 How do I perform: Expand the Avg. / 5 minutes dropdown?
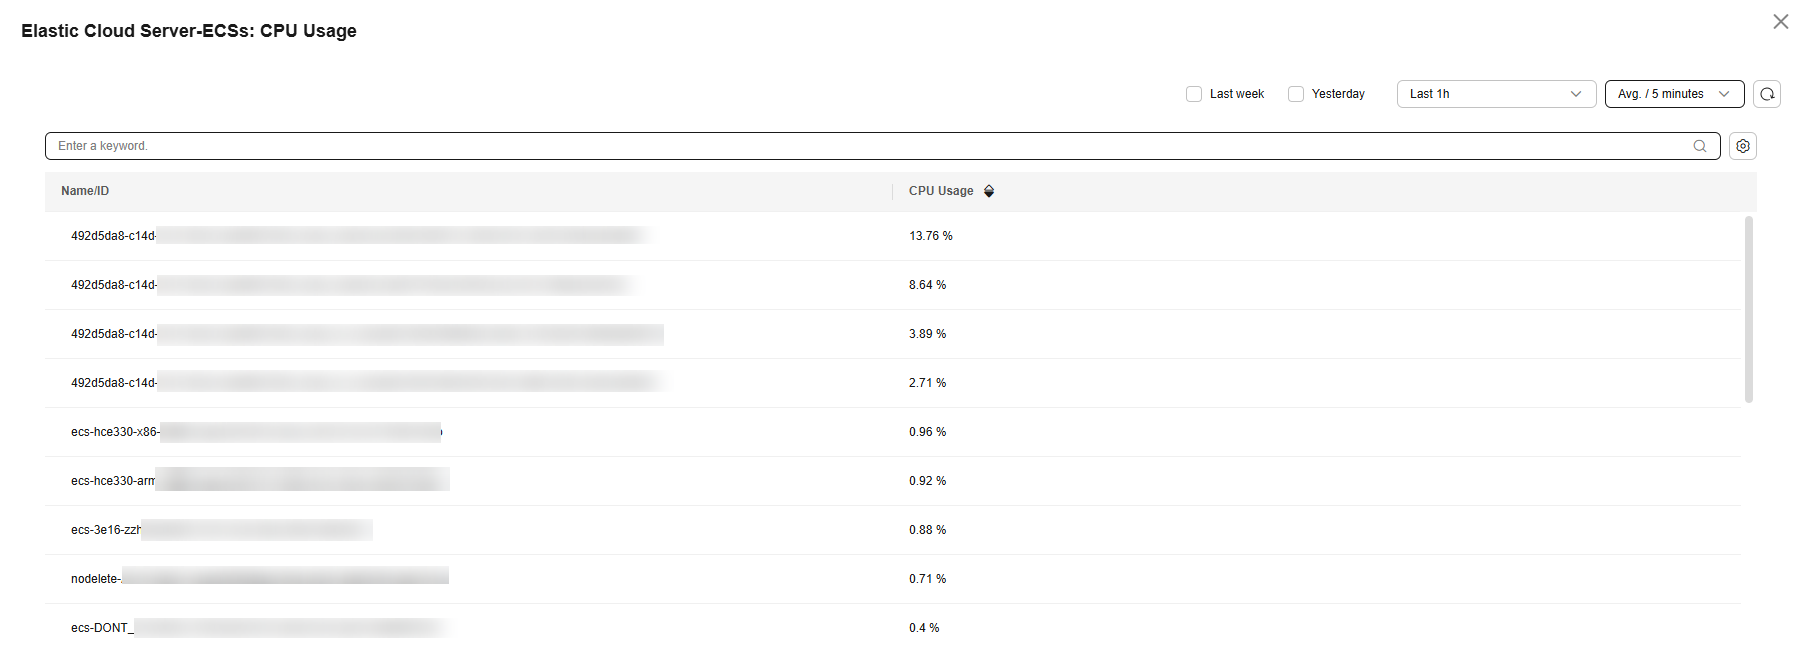(1674, 94)
